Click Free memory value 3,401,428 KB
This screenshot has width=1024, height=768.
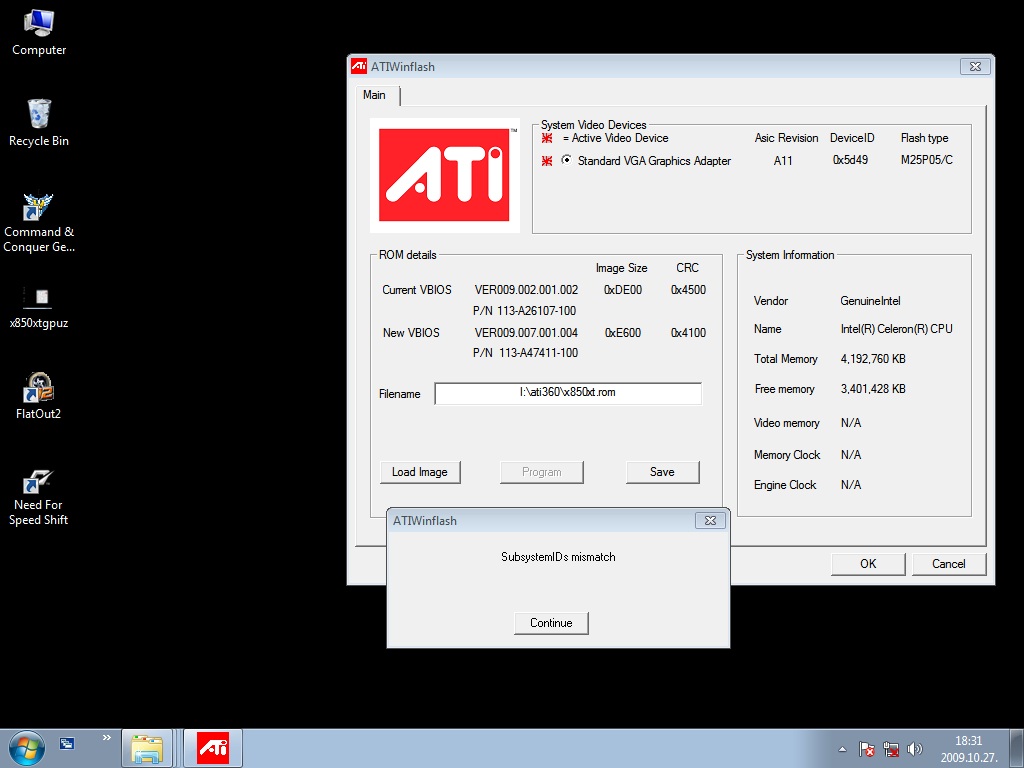873,389
